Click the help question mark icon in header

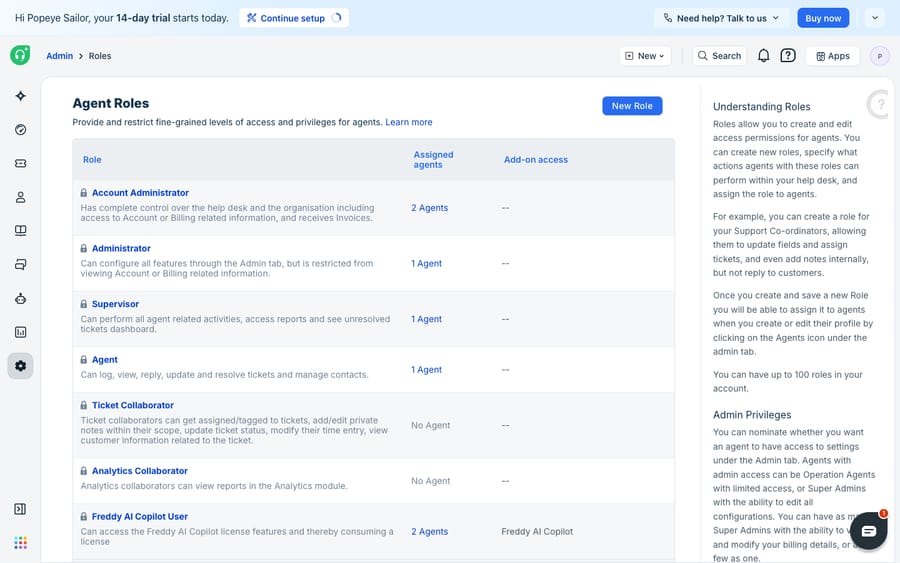(788, 56)
